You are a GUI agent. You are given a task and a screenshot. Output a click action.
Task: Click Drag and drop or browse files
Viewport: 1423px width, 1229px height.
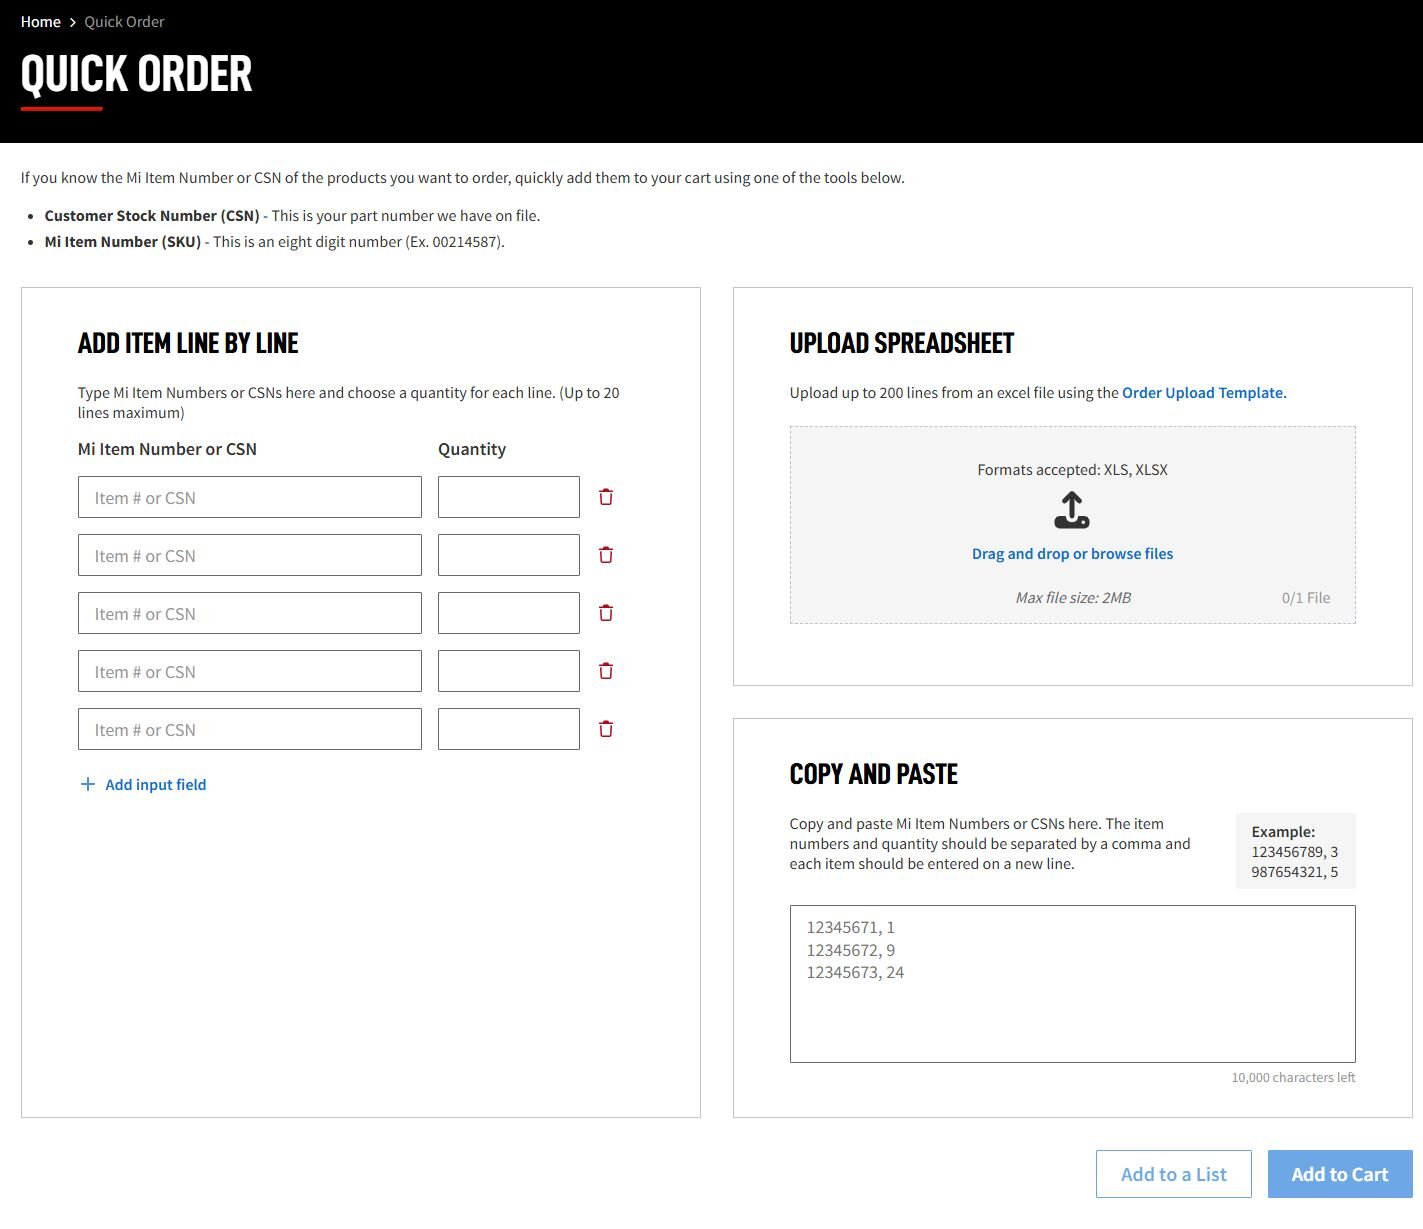click(1071, 553)
